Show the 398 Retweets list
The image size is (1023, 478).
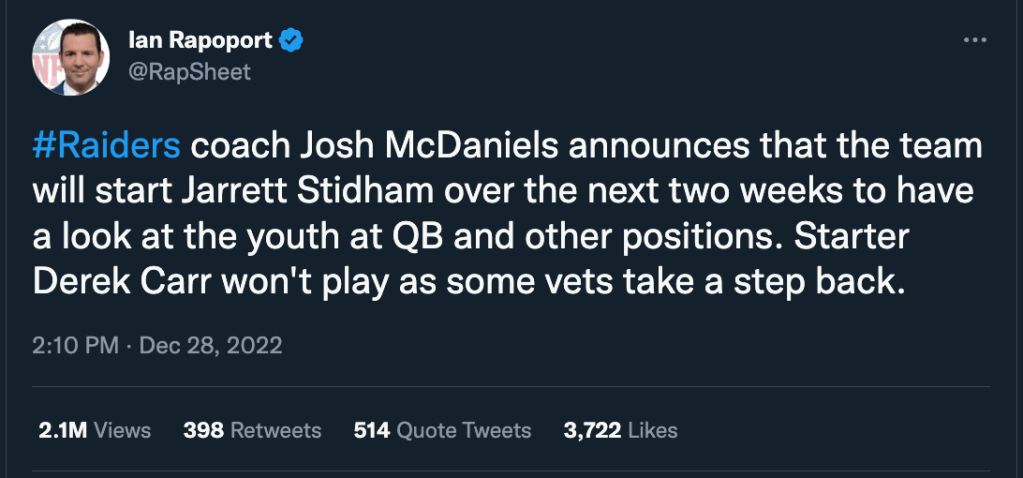click(x=252, y=430)
